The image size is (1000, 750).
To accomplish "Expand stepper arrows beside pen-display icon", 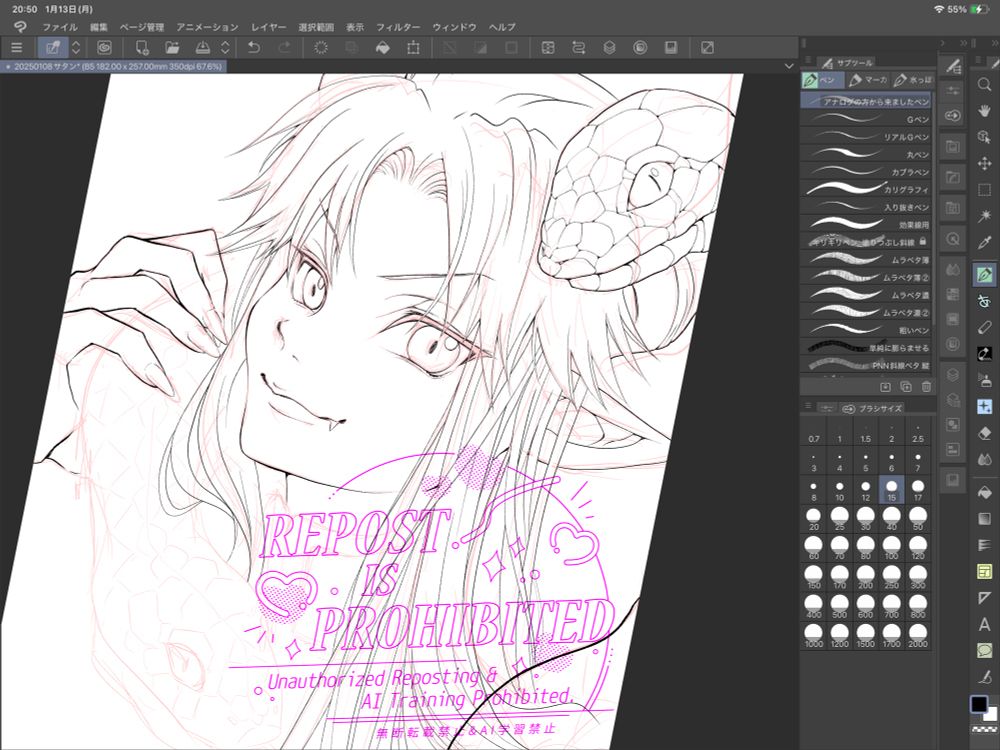I will 76,48.
